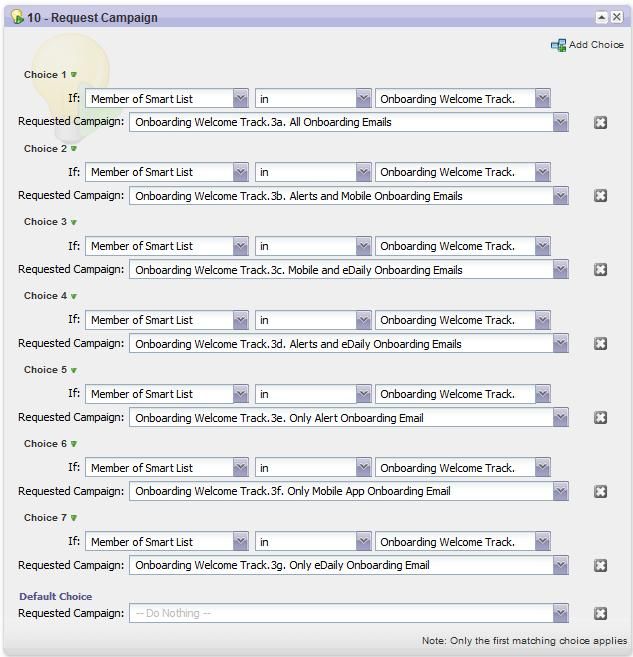Open Default Choice Do Nothing campaign dropdown
Image resolution: width=633 pixels, height=657 pixels.
(560, 614)
